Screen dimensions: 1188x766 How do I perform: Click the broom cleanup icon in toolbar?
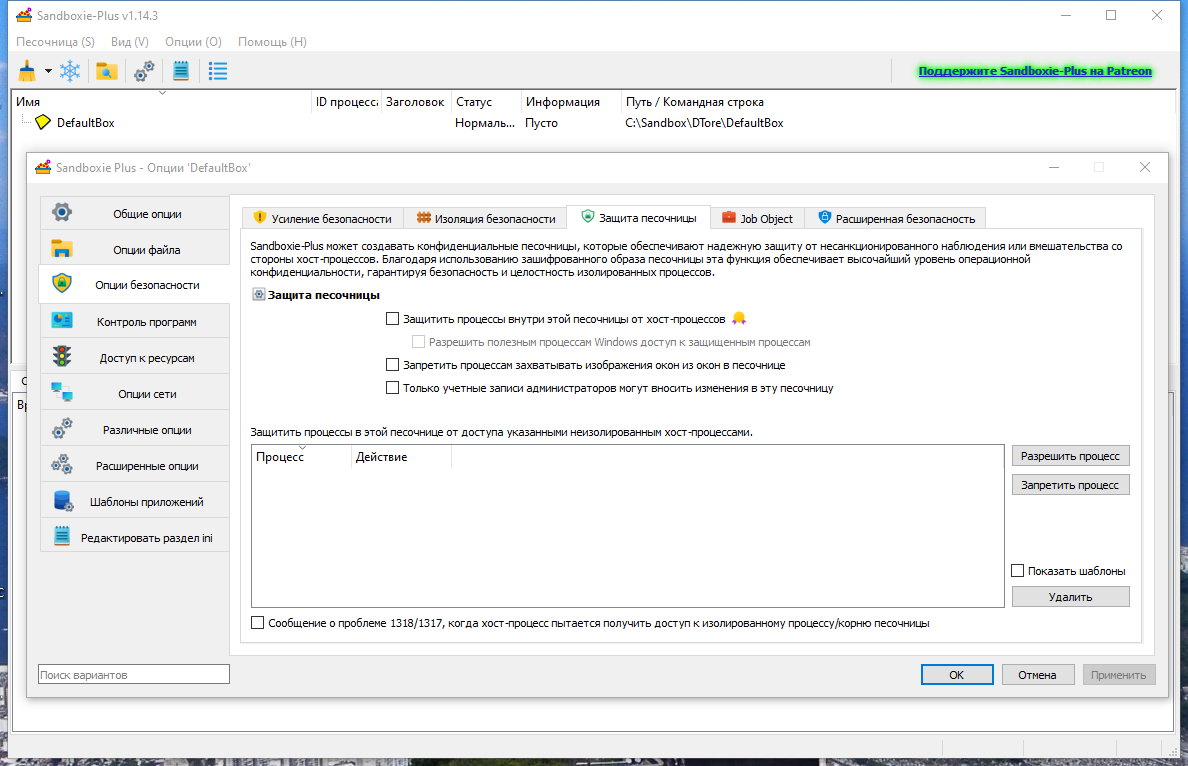click(27, 71)
